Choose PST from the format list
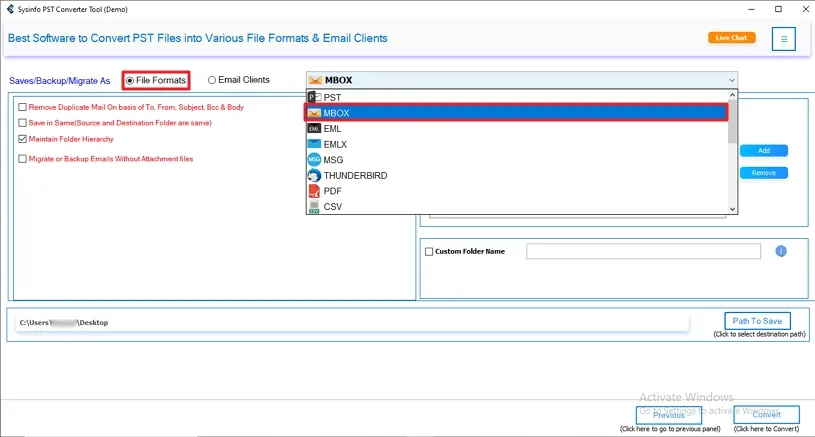The image size is (815, 437). (517, 97)
